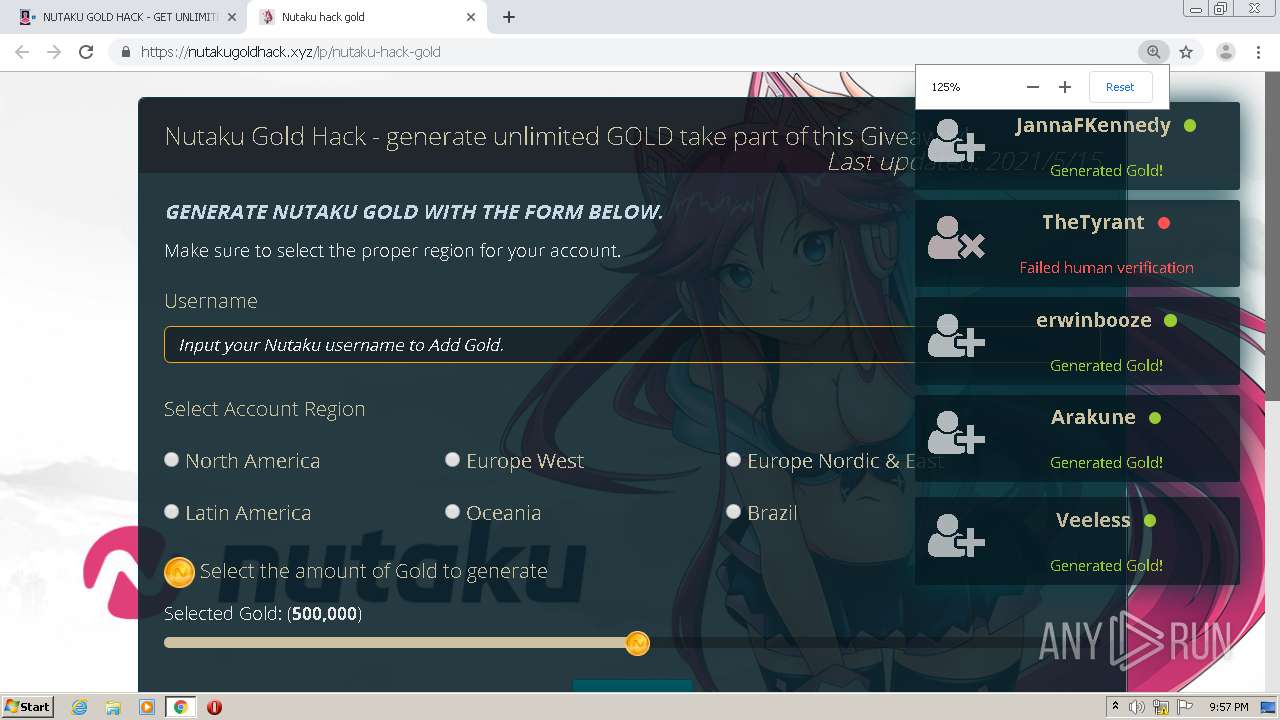Switch to the Nutaku hack gold tab
1280x720 pixels.
coord(368,17)
